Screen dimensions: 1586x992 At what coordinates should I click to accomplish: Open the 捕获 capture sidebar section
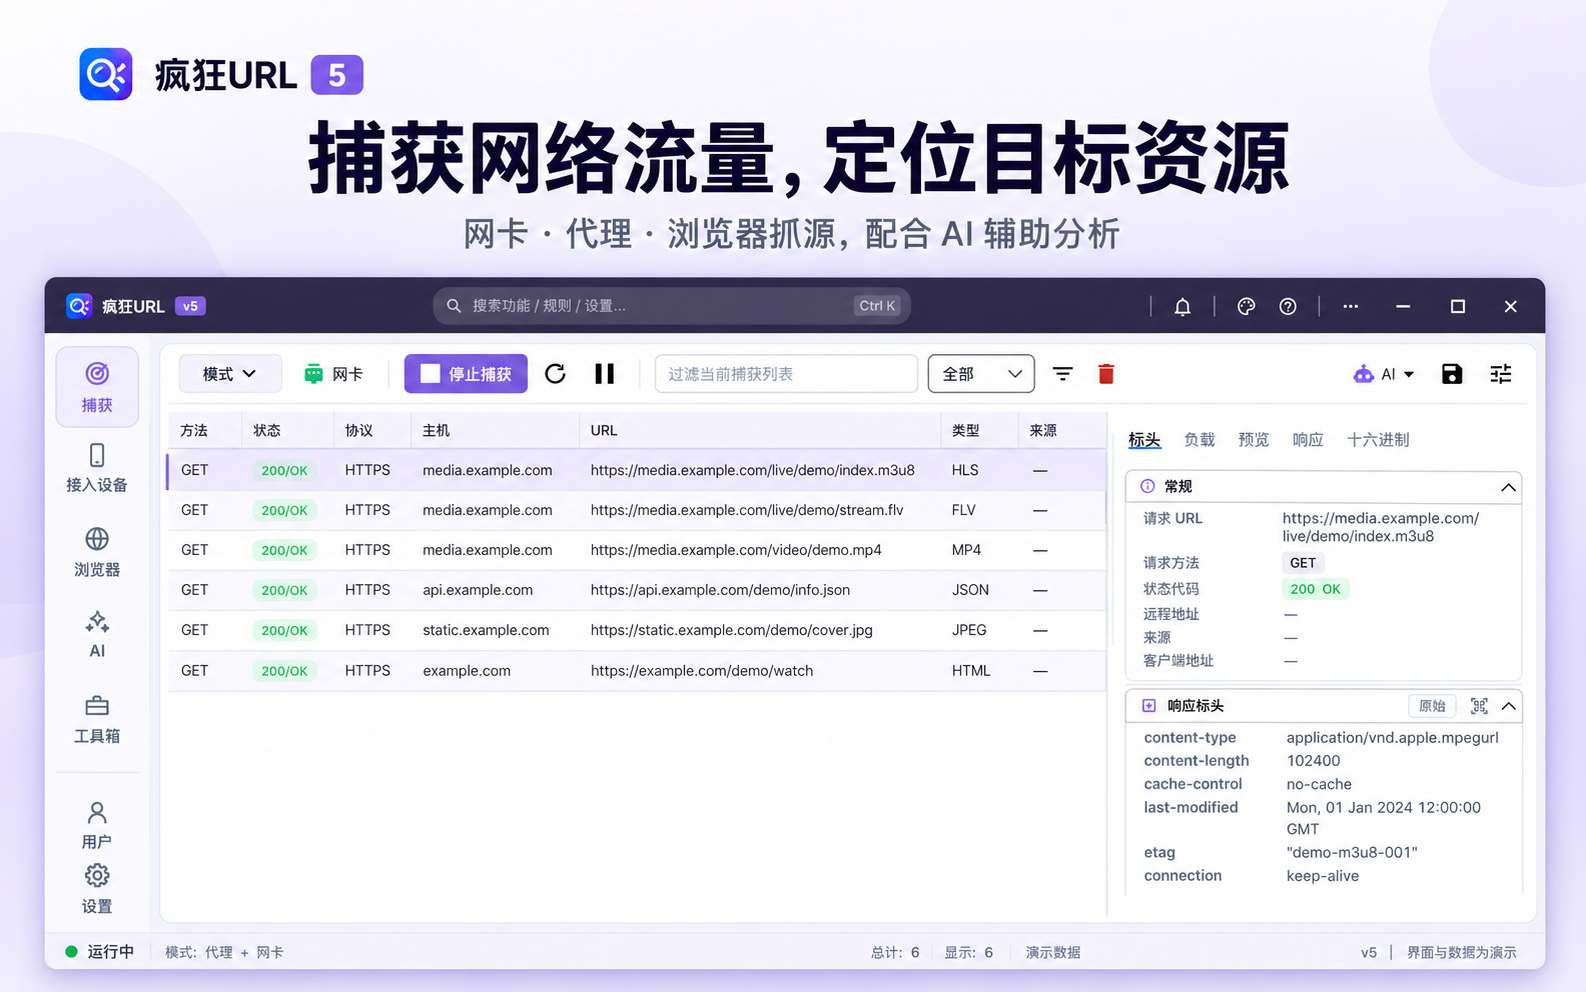[x=97, y=387]
